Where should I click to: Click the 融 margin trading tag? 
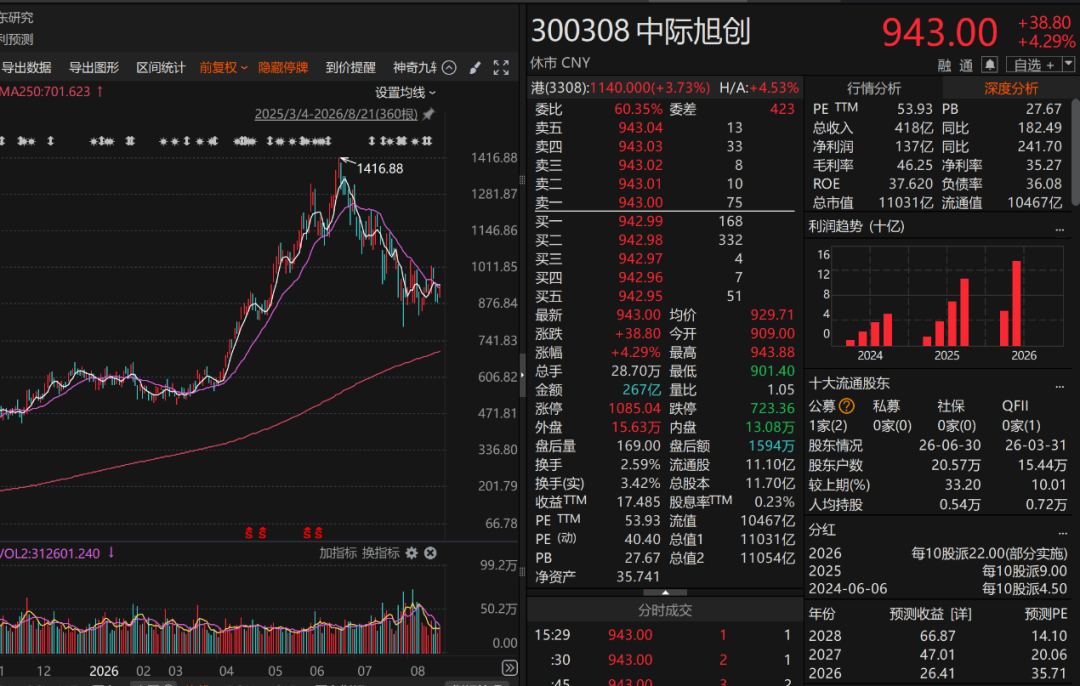(944, 65)
